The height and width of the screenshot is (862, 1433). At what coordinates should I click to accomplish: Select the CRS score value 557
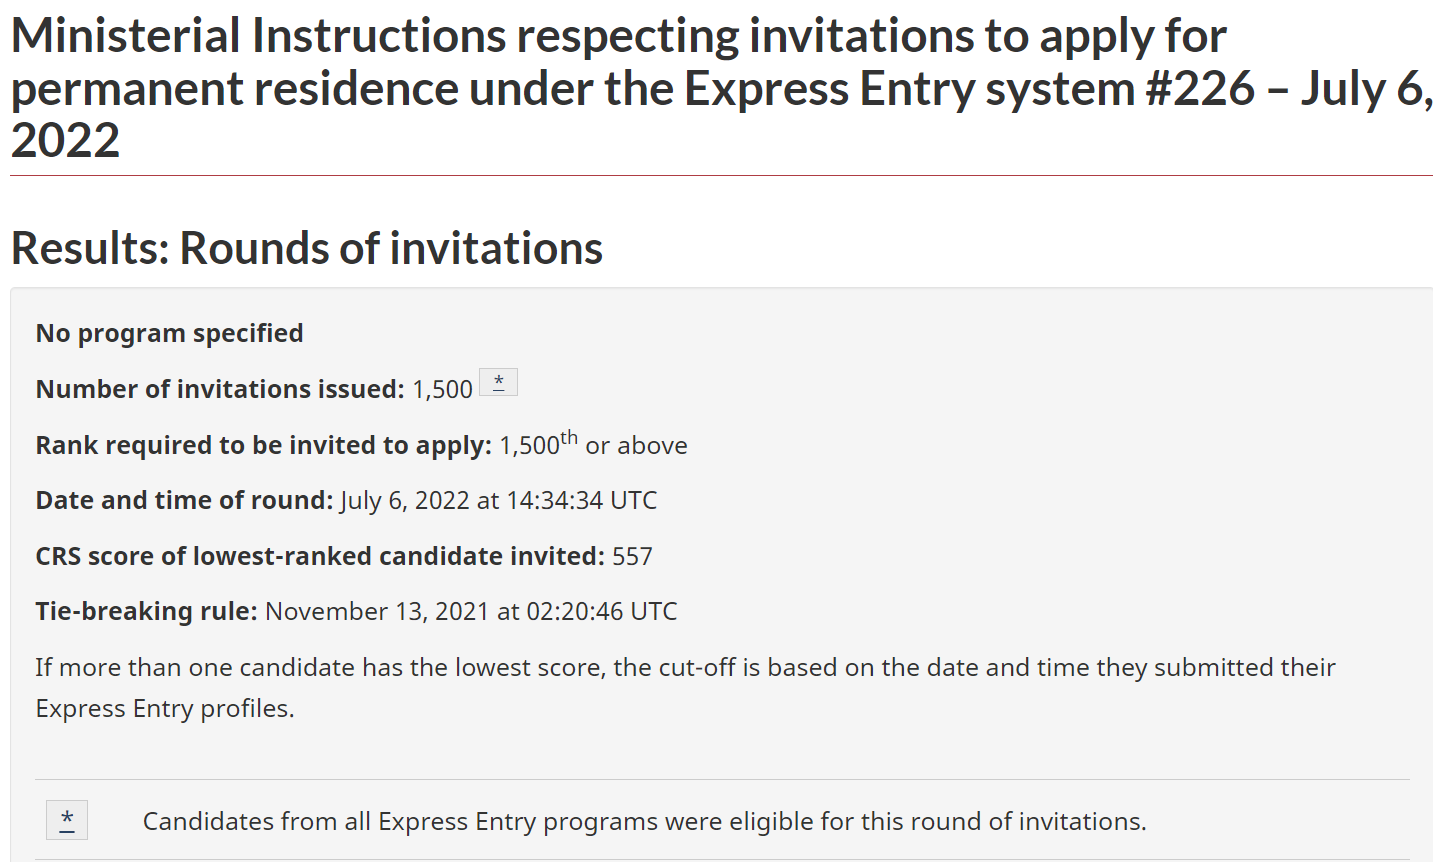632,556
